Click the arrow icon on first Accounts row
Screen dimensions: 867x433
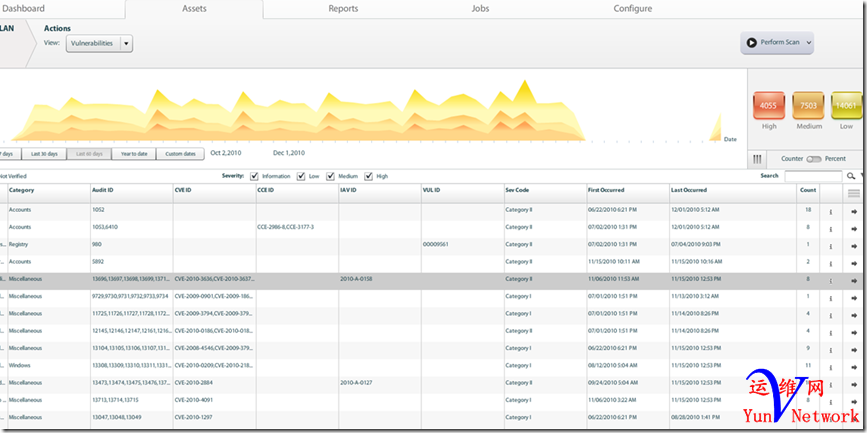(x=854, y=211)
